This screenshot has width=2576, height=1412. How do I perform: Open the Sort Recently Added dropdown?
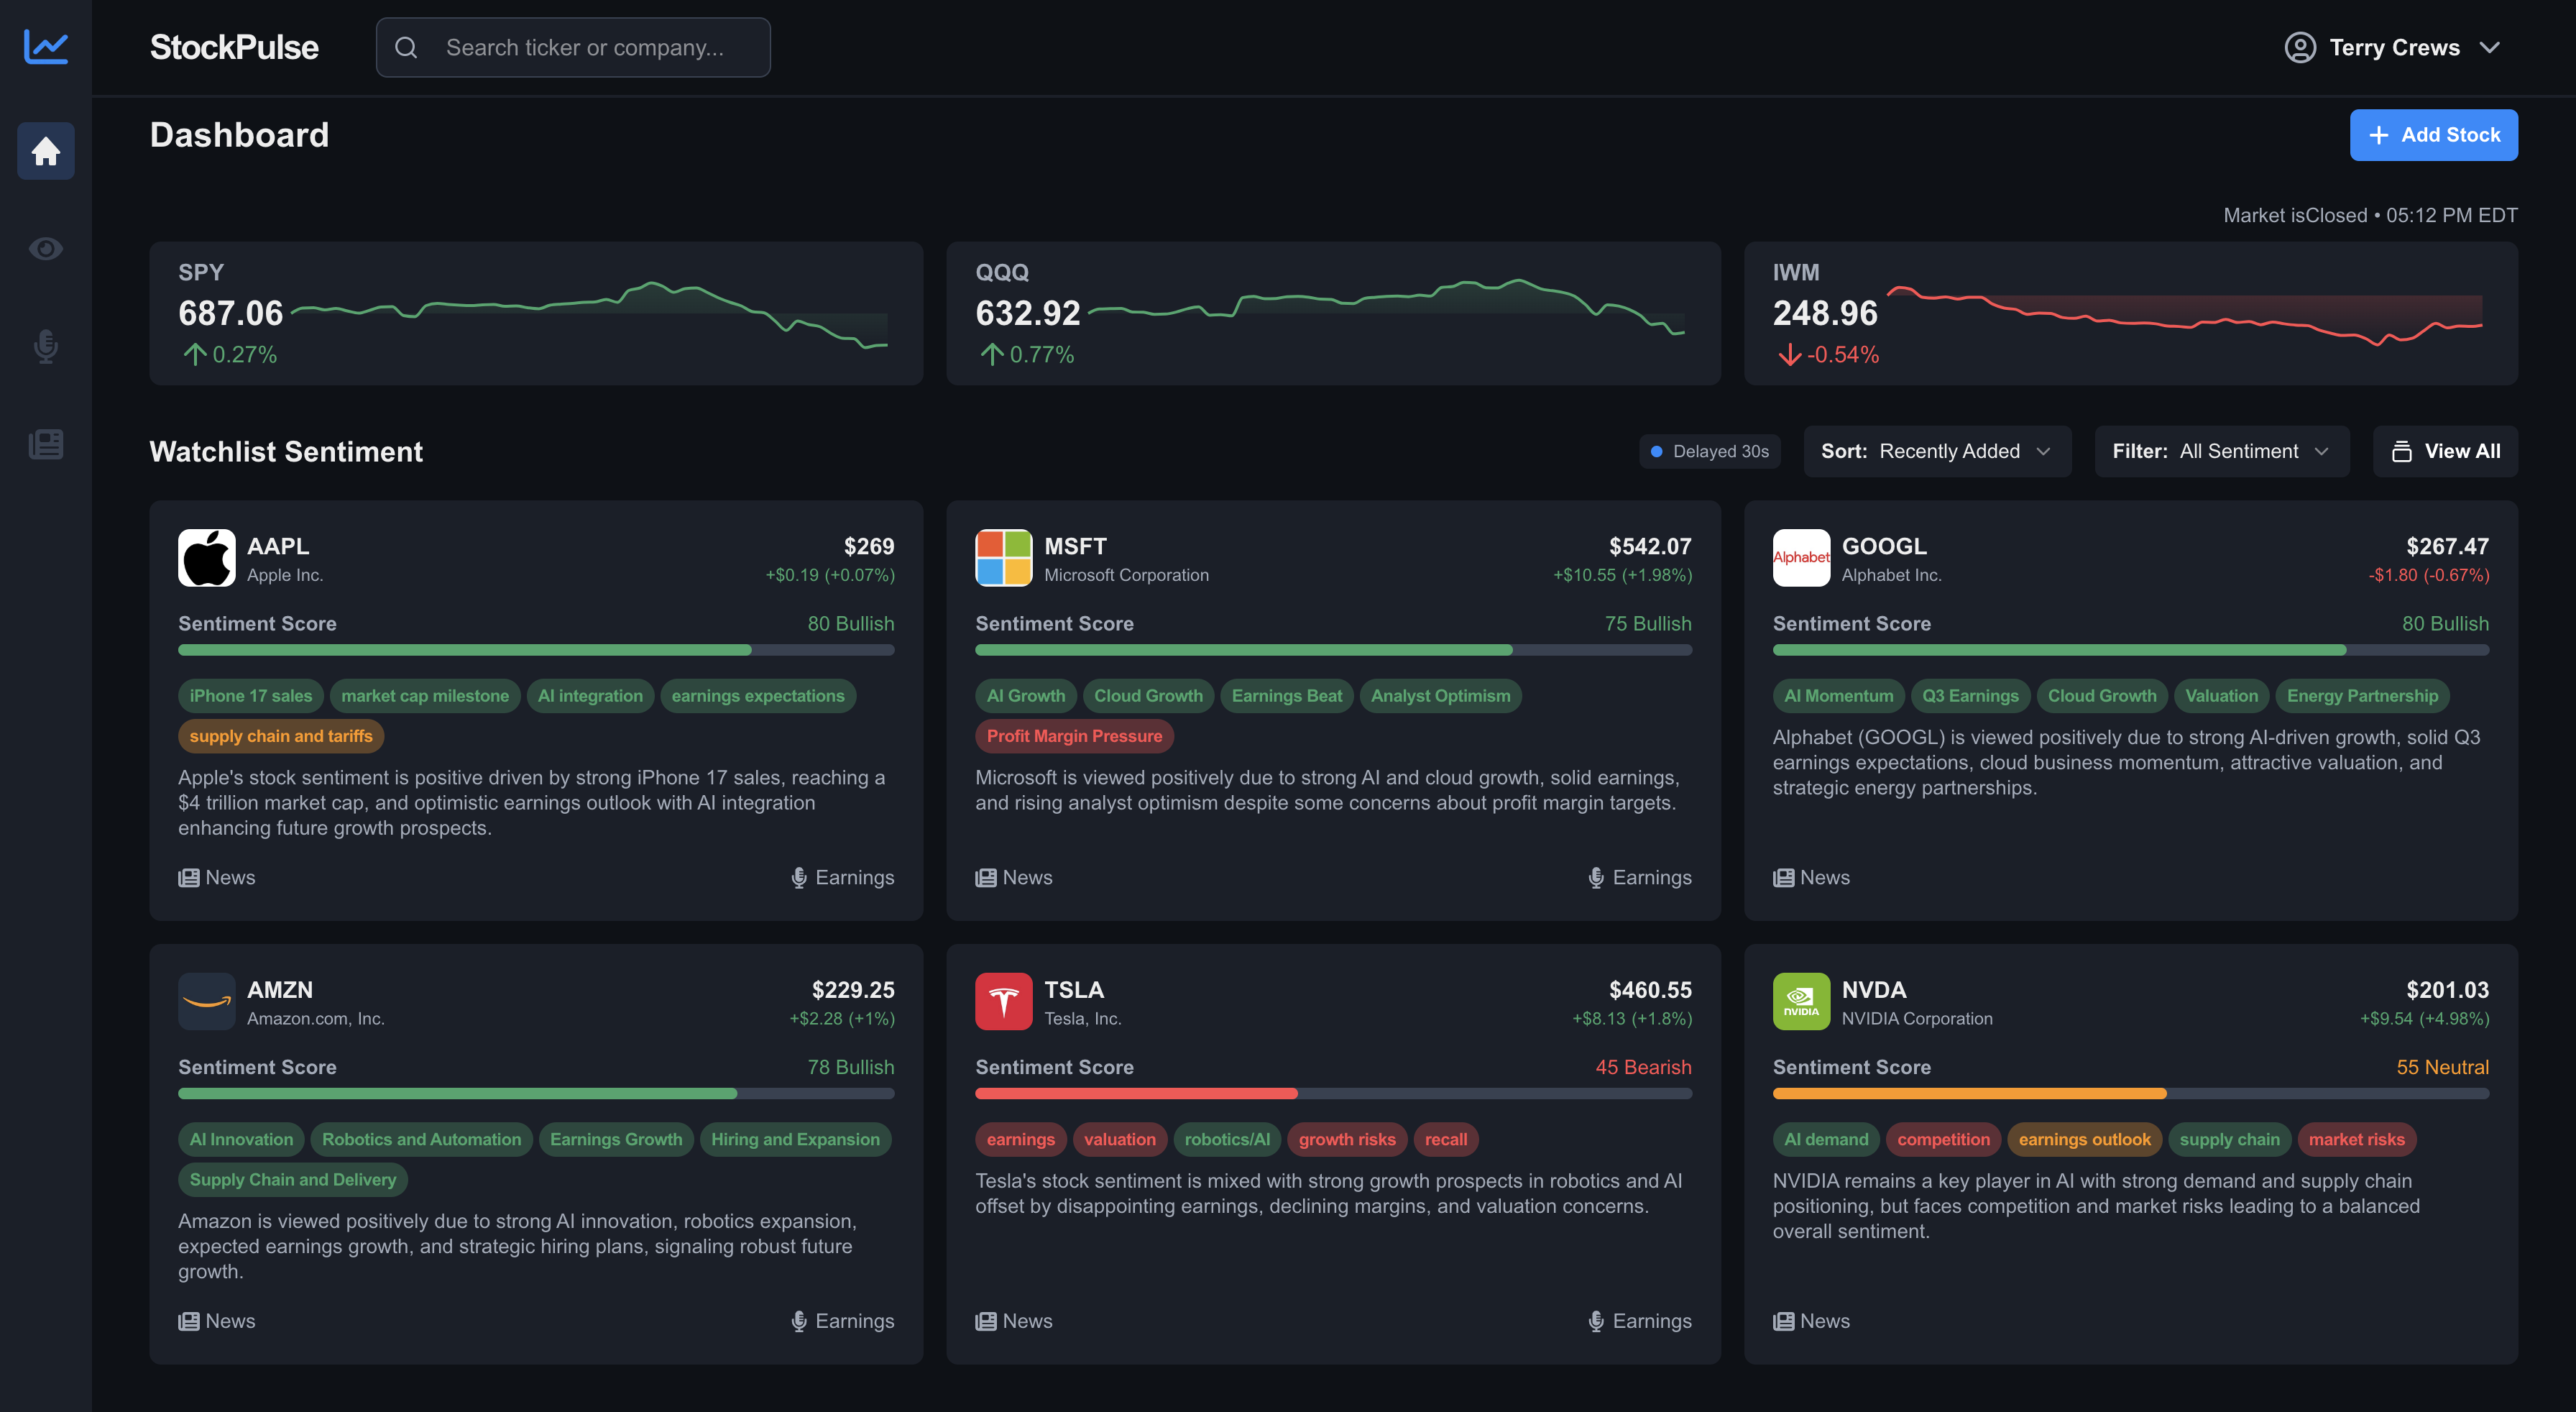1937,451
